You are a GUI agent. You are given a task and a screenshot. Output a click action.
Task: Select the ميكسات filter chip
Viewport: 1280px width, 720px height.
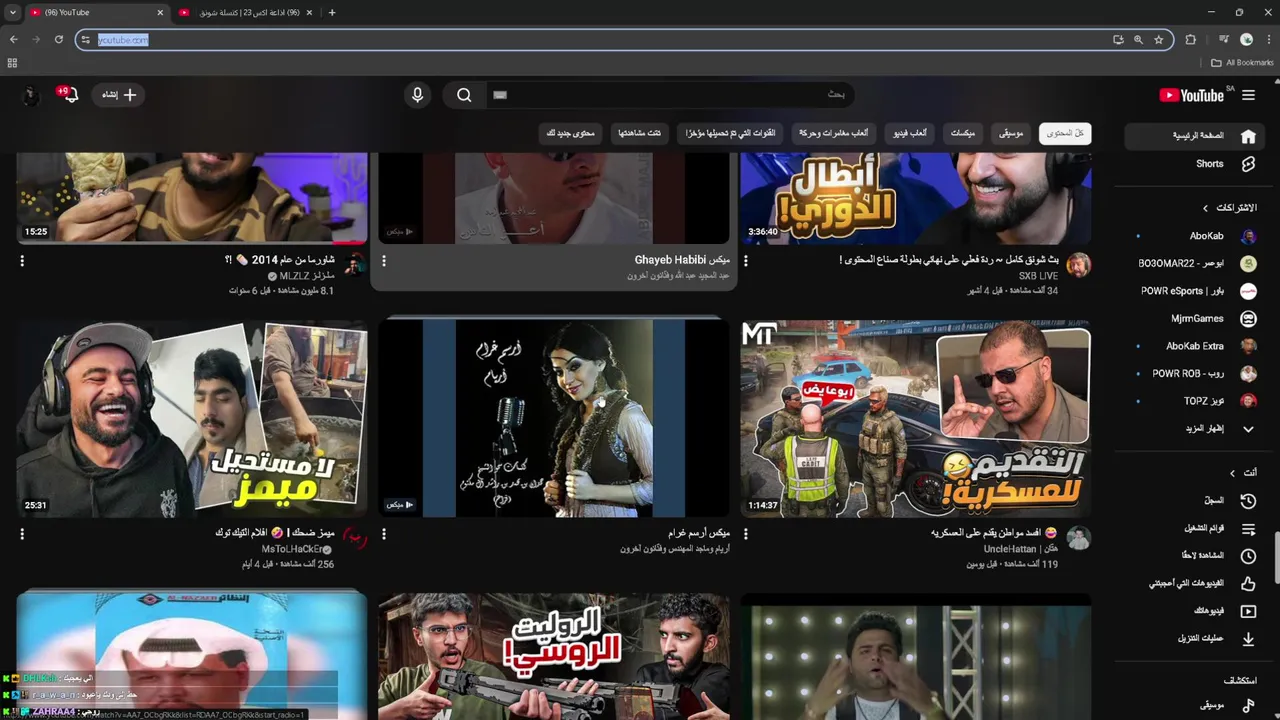click(963, 133)
